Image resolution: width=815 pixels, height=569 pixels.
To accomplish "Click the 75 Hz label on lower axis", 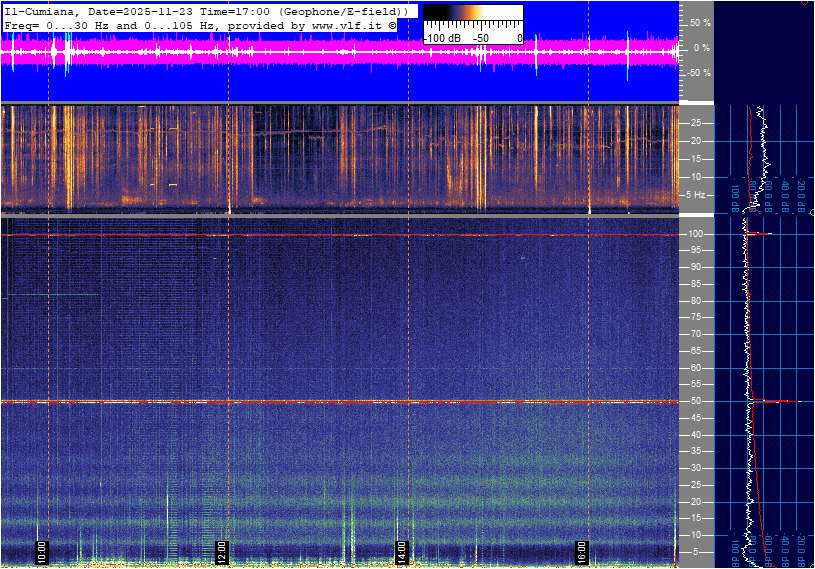I will (x=695, y=317).
